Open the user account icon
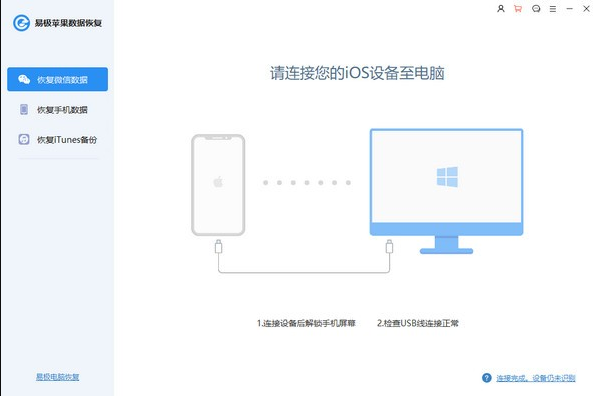This screenshot has height=396, width=601. 501,8
